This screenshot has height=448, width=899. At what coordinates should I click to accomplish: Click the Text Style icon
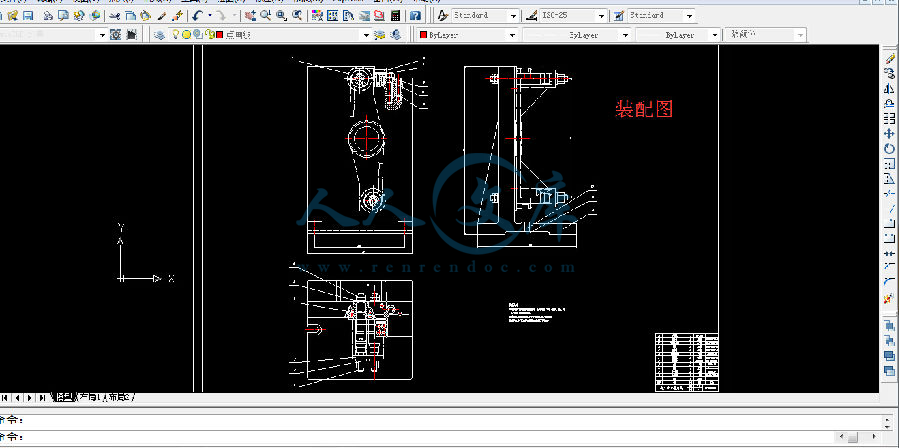point(443,15)
